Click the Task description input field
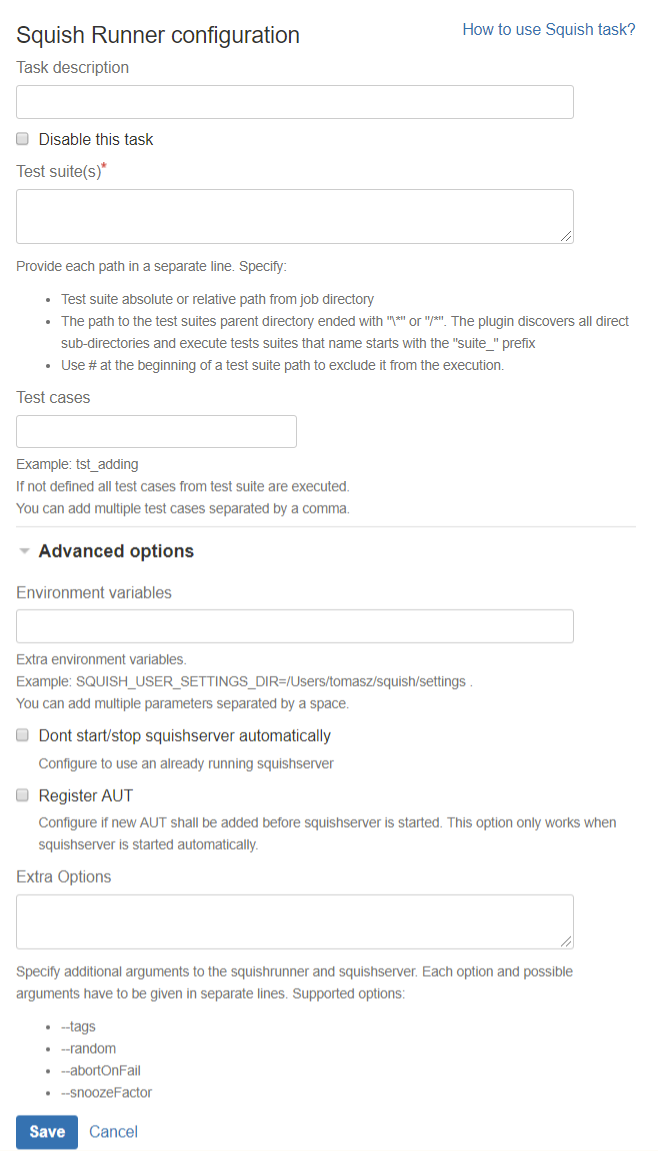The image size is (658, 1151). (x=295, y=102)
